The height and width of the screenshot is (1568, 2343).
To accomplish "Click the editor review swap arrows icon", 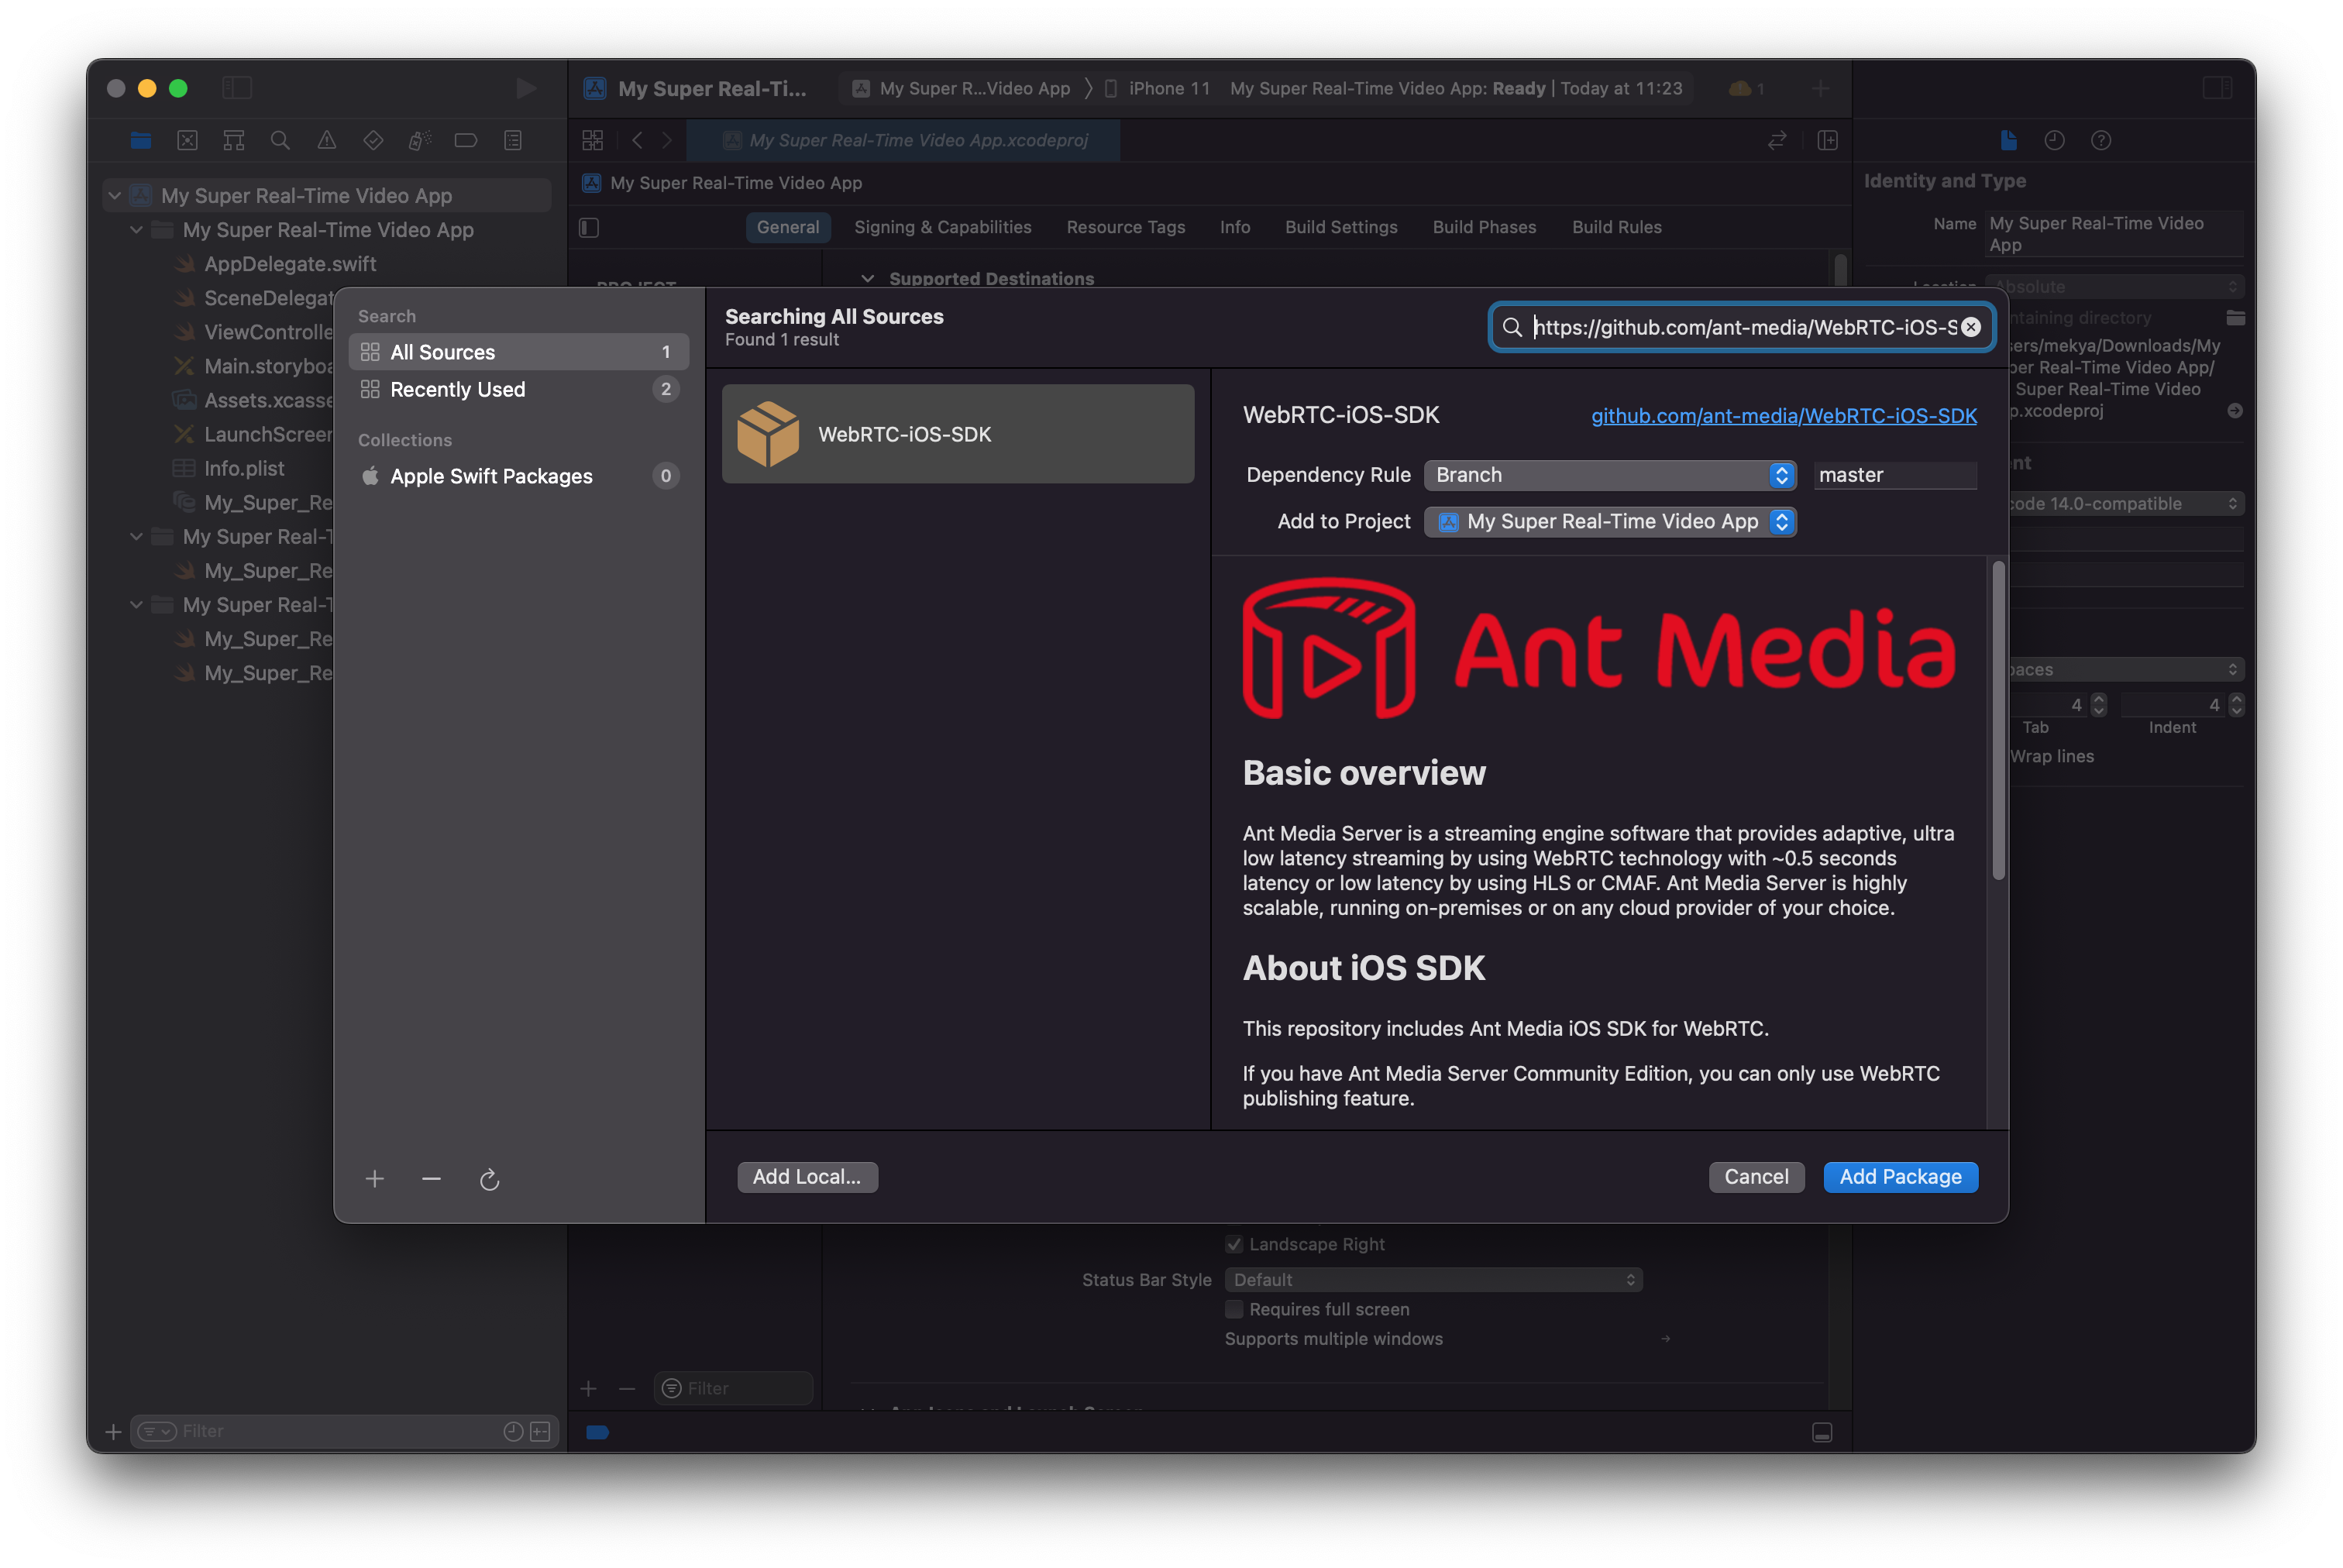I will pos(1777,140).
